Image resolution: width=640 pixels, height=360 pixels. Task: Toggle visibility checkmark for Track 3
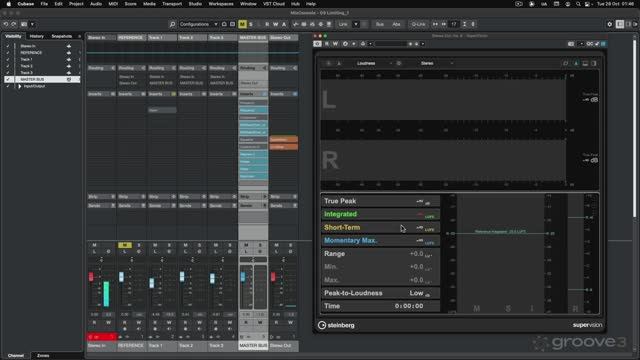[7, 73]
